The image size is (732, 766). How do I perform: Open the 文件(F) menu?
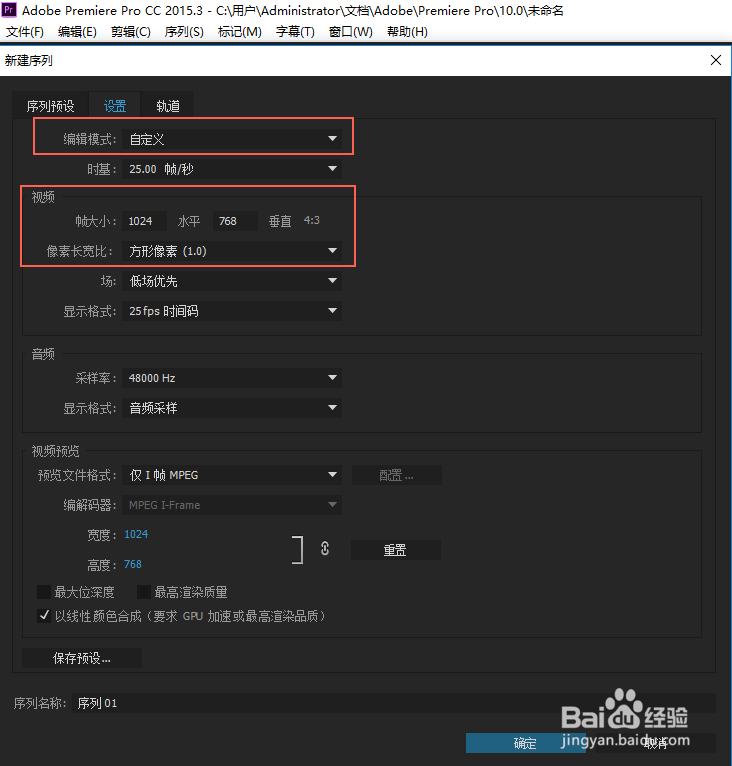pyautogui.click(x=24, y=32)
